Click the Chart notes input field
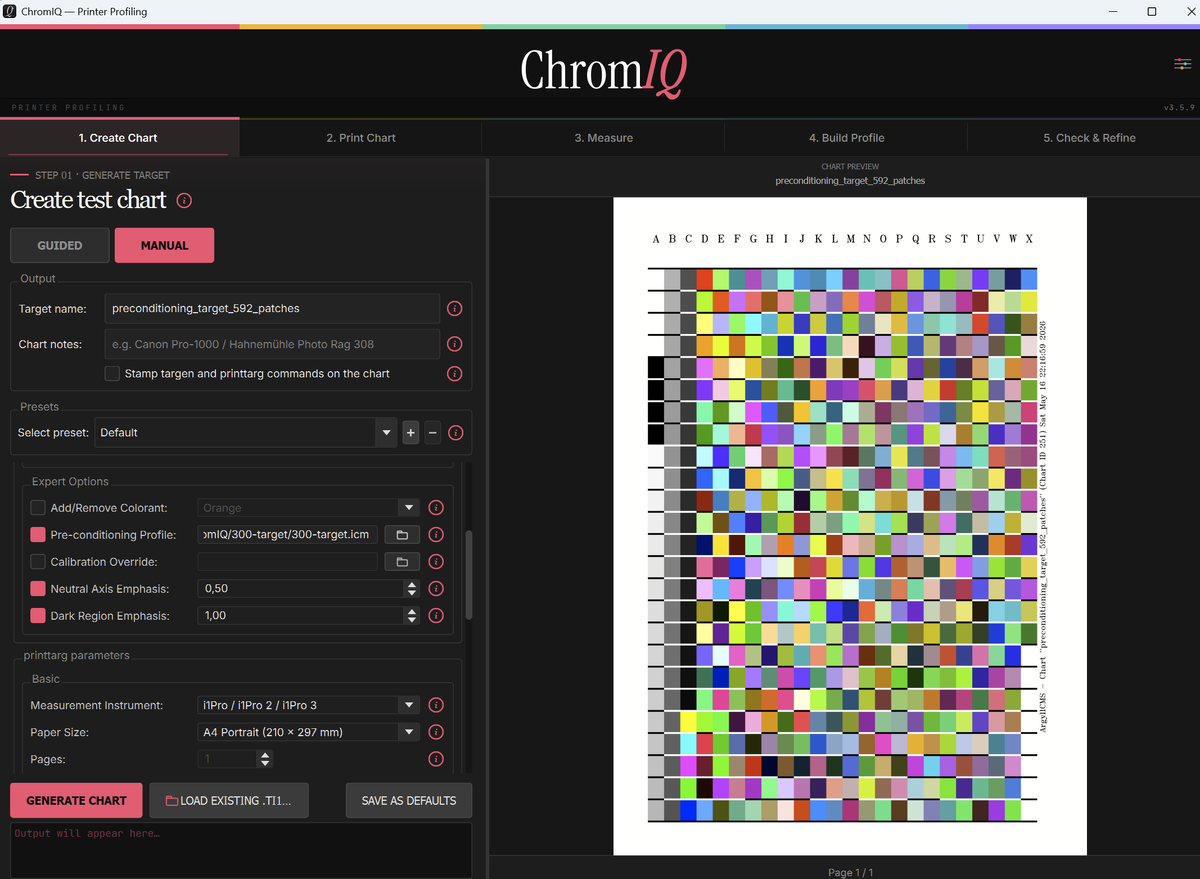Image resolution: width=1200 pixels, height=879 pixels. (x=272, y=344)
